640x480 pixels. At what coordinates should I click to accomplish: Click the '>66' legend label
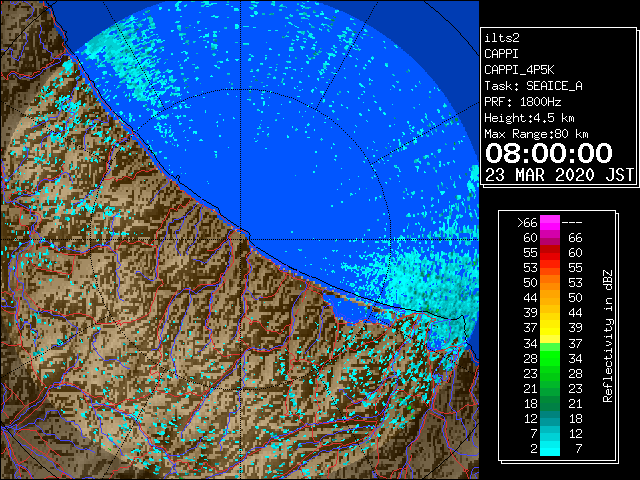point(527,223)
